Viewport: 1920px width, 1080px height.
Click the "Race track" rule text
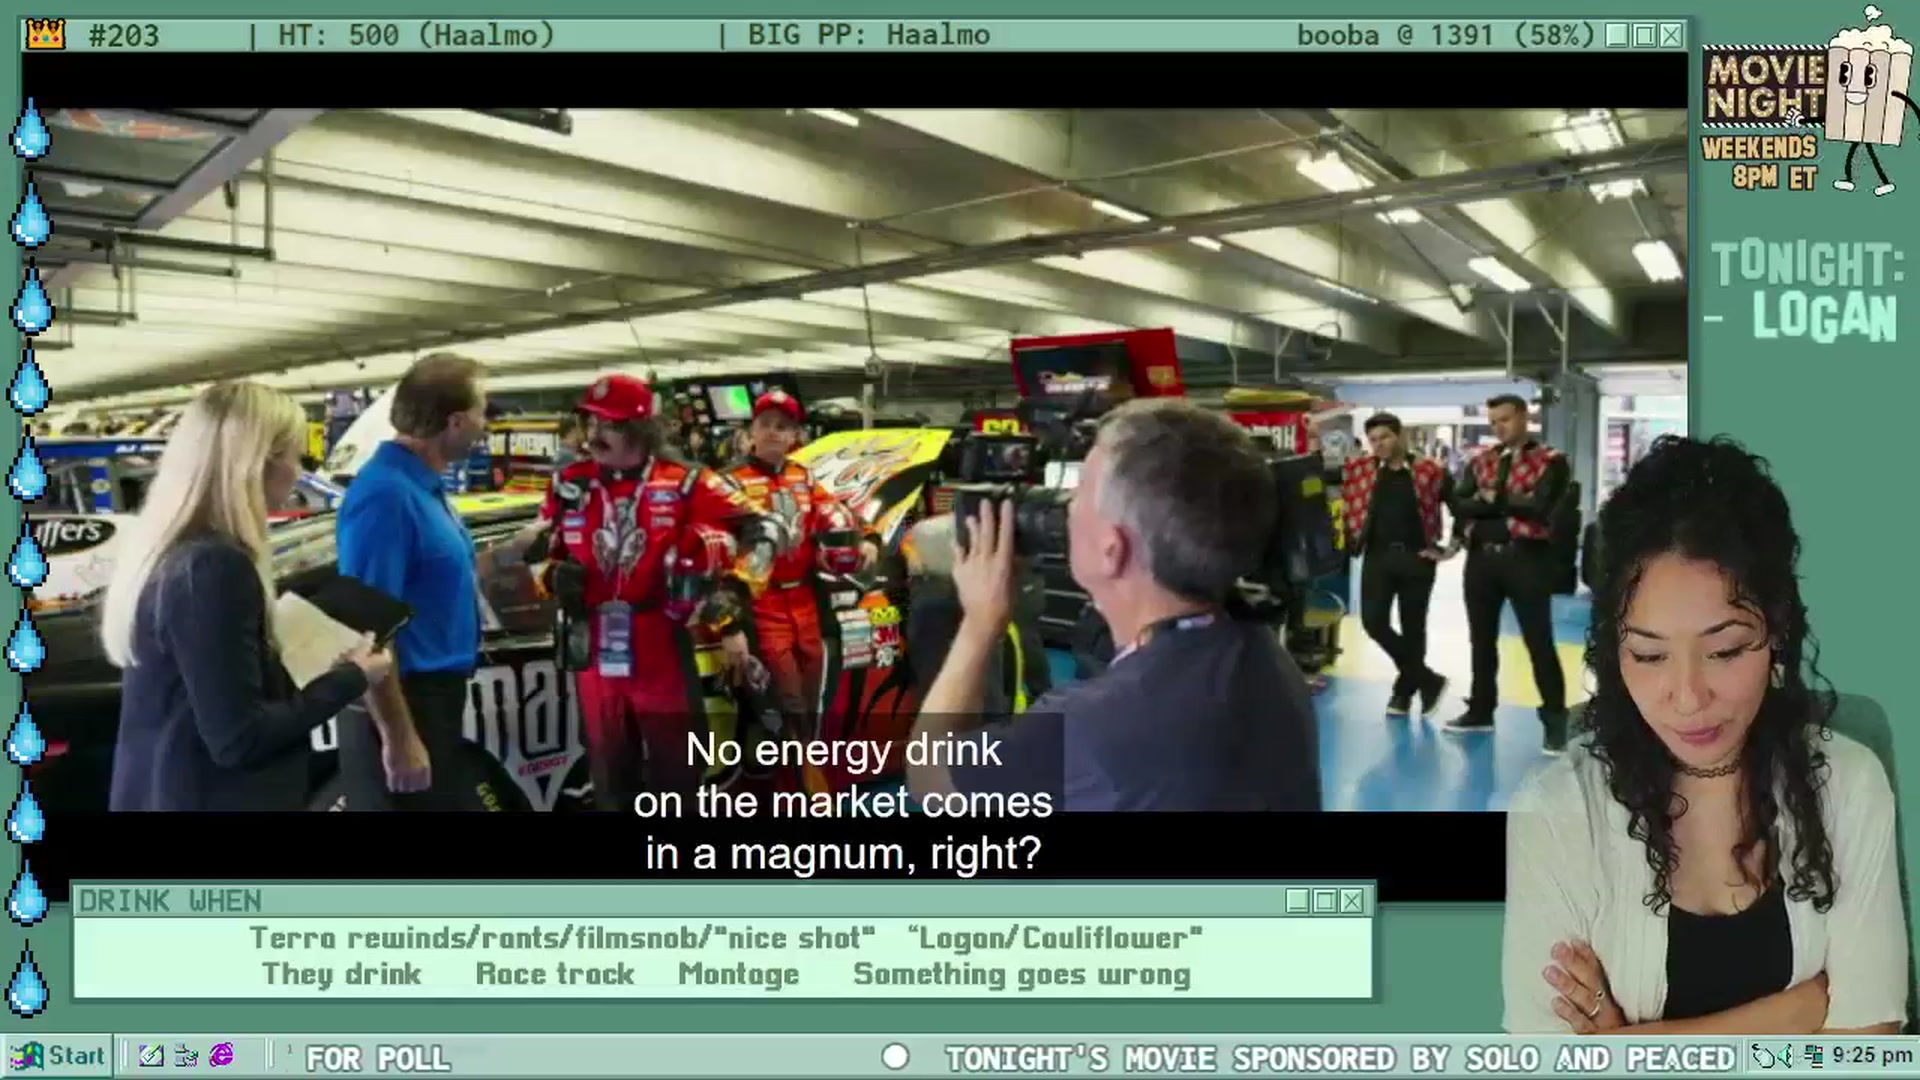click(x=555, y=974)
